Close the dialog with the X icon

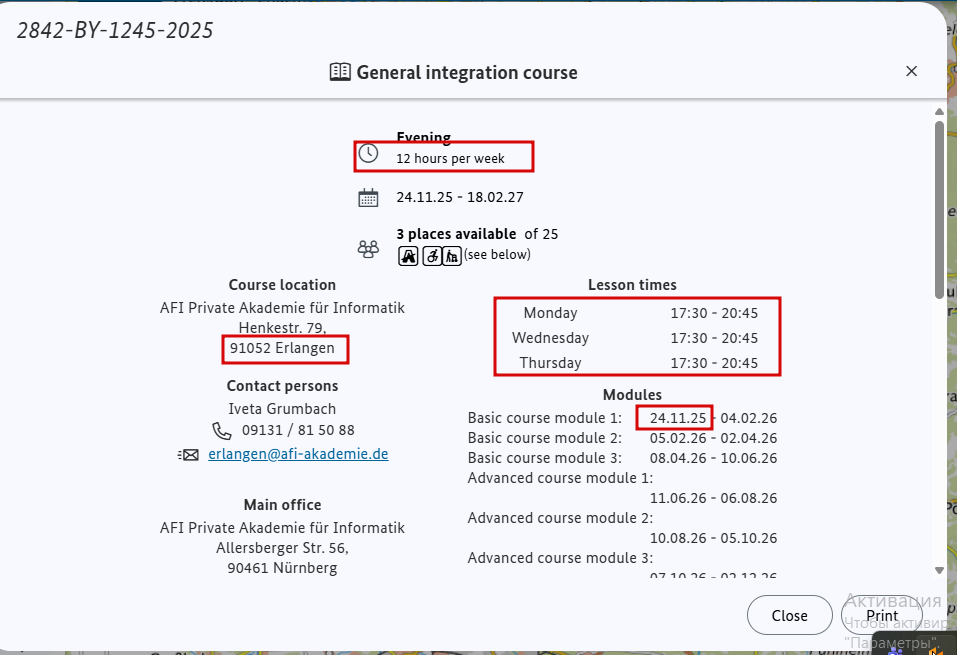coord(911,71)
